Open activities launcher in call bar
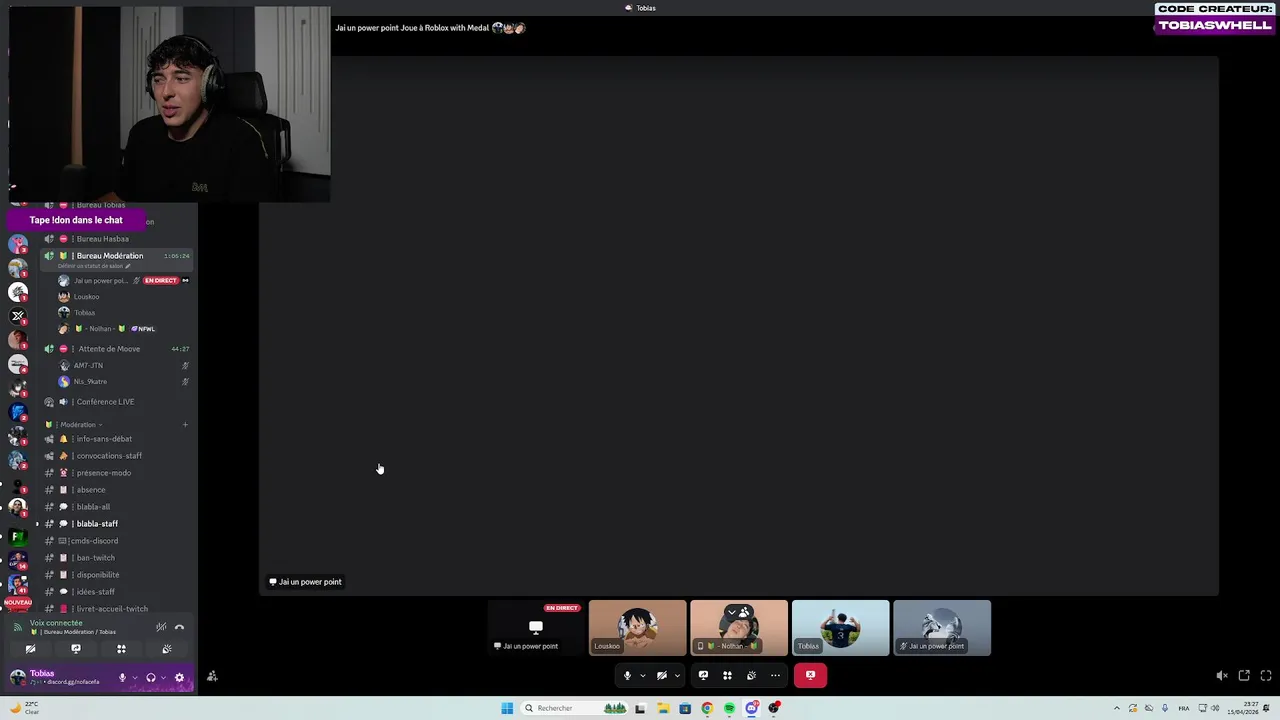Screen dimensions: 1280x720 coord(727,675)
